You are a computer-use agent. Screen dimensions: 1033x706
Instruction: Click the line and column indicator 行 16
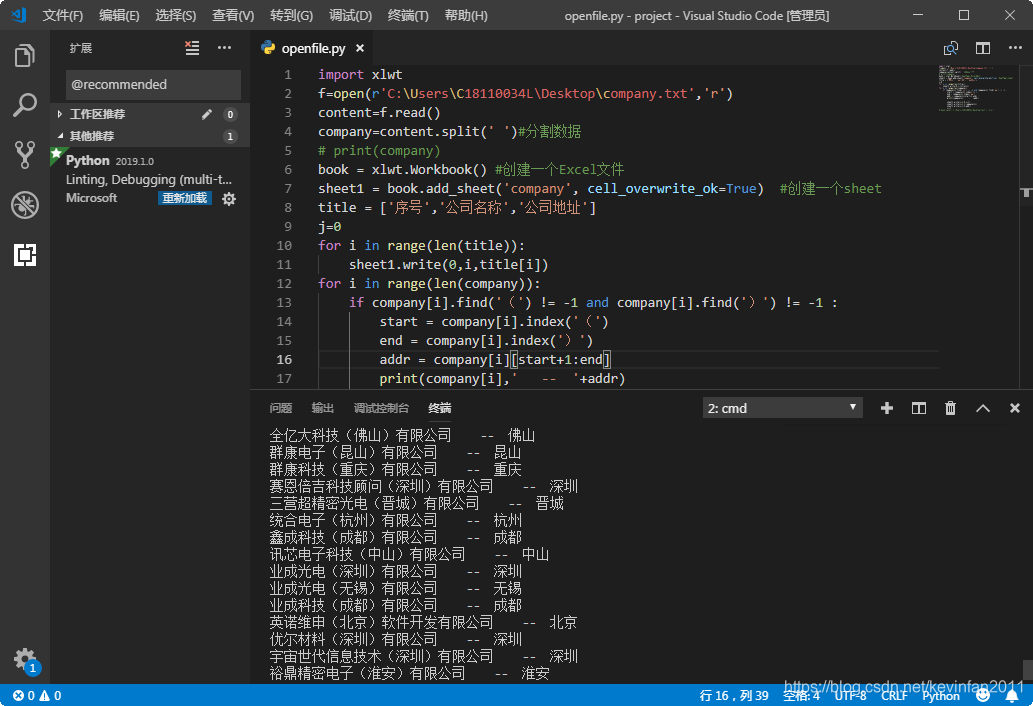click(734, 695)
